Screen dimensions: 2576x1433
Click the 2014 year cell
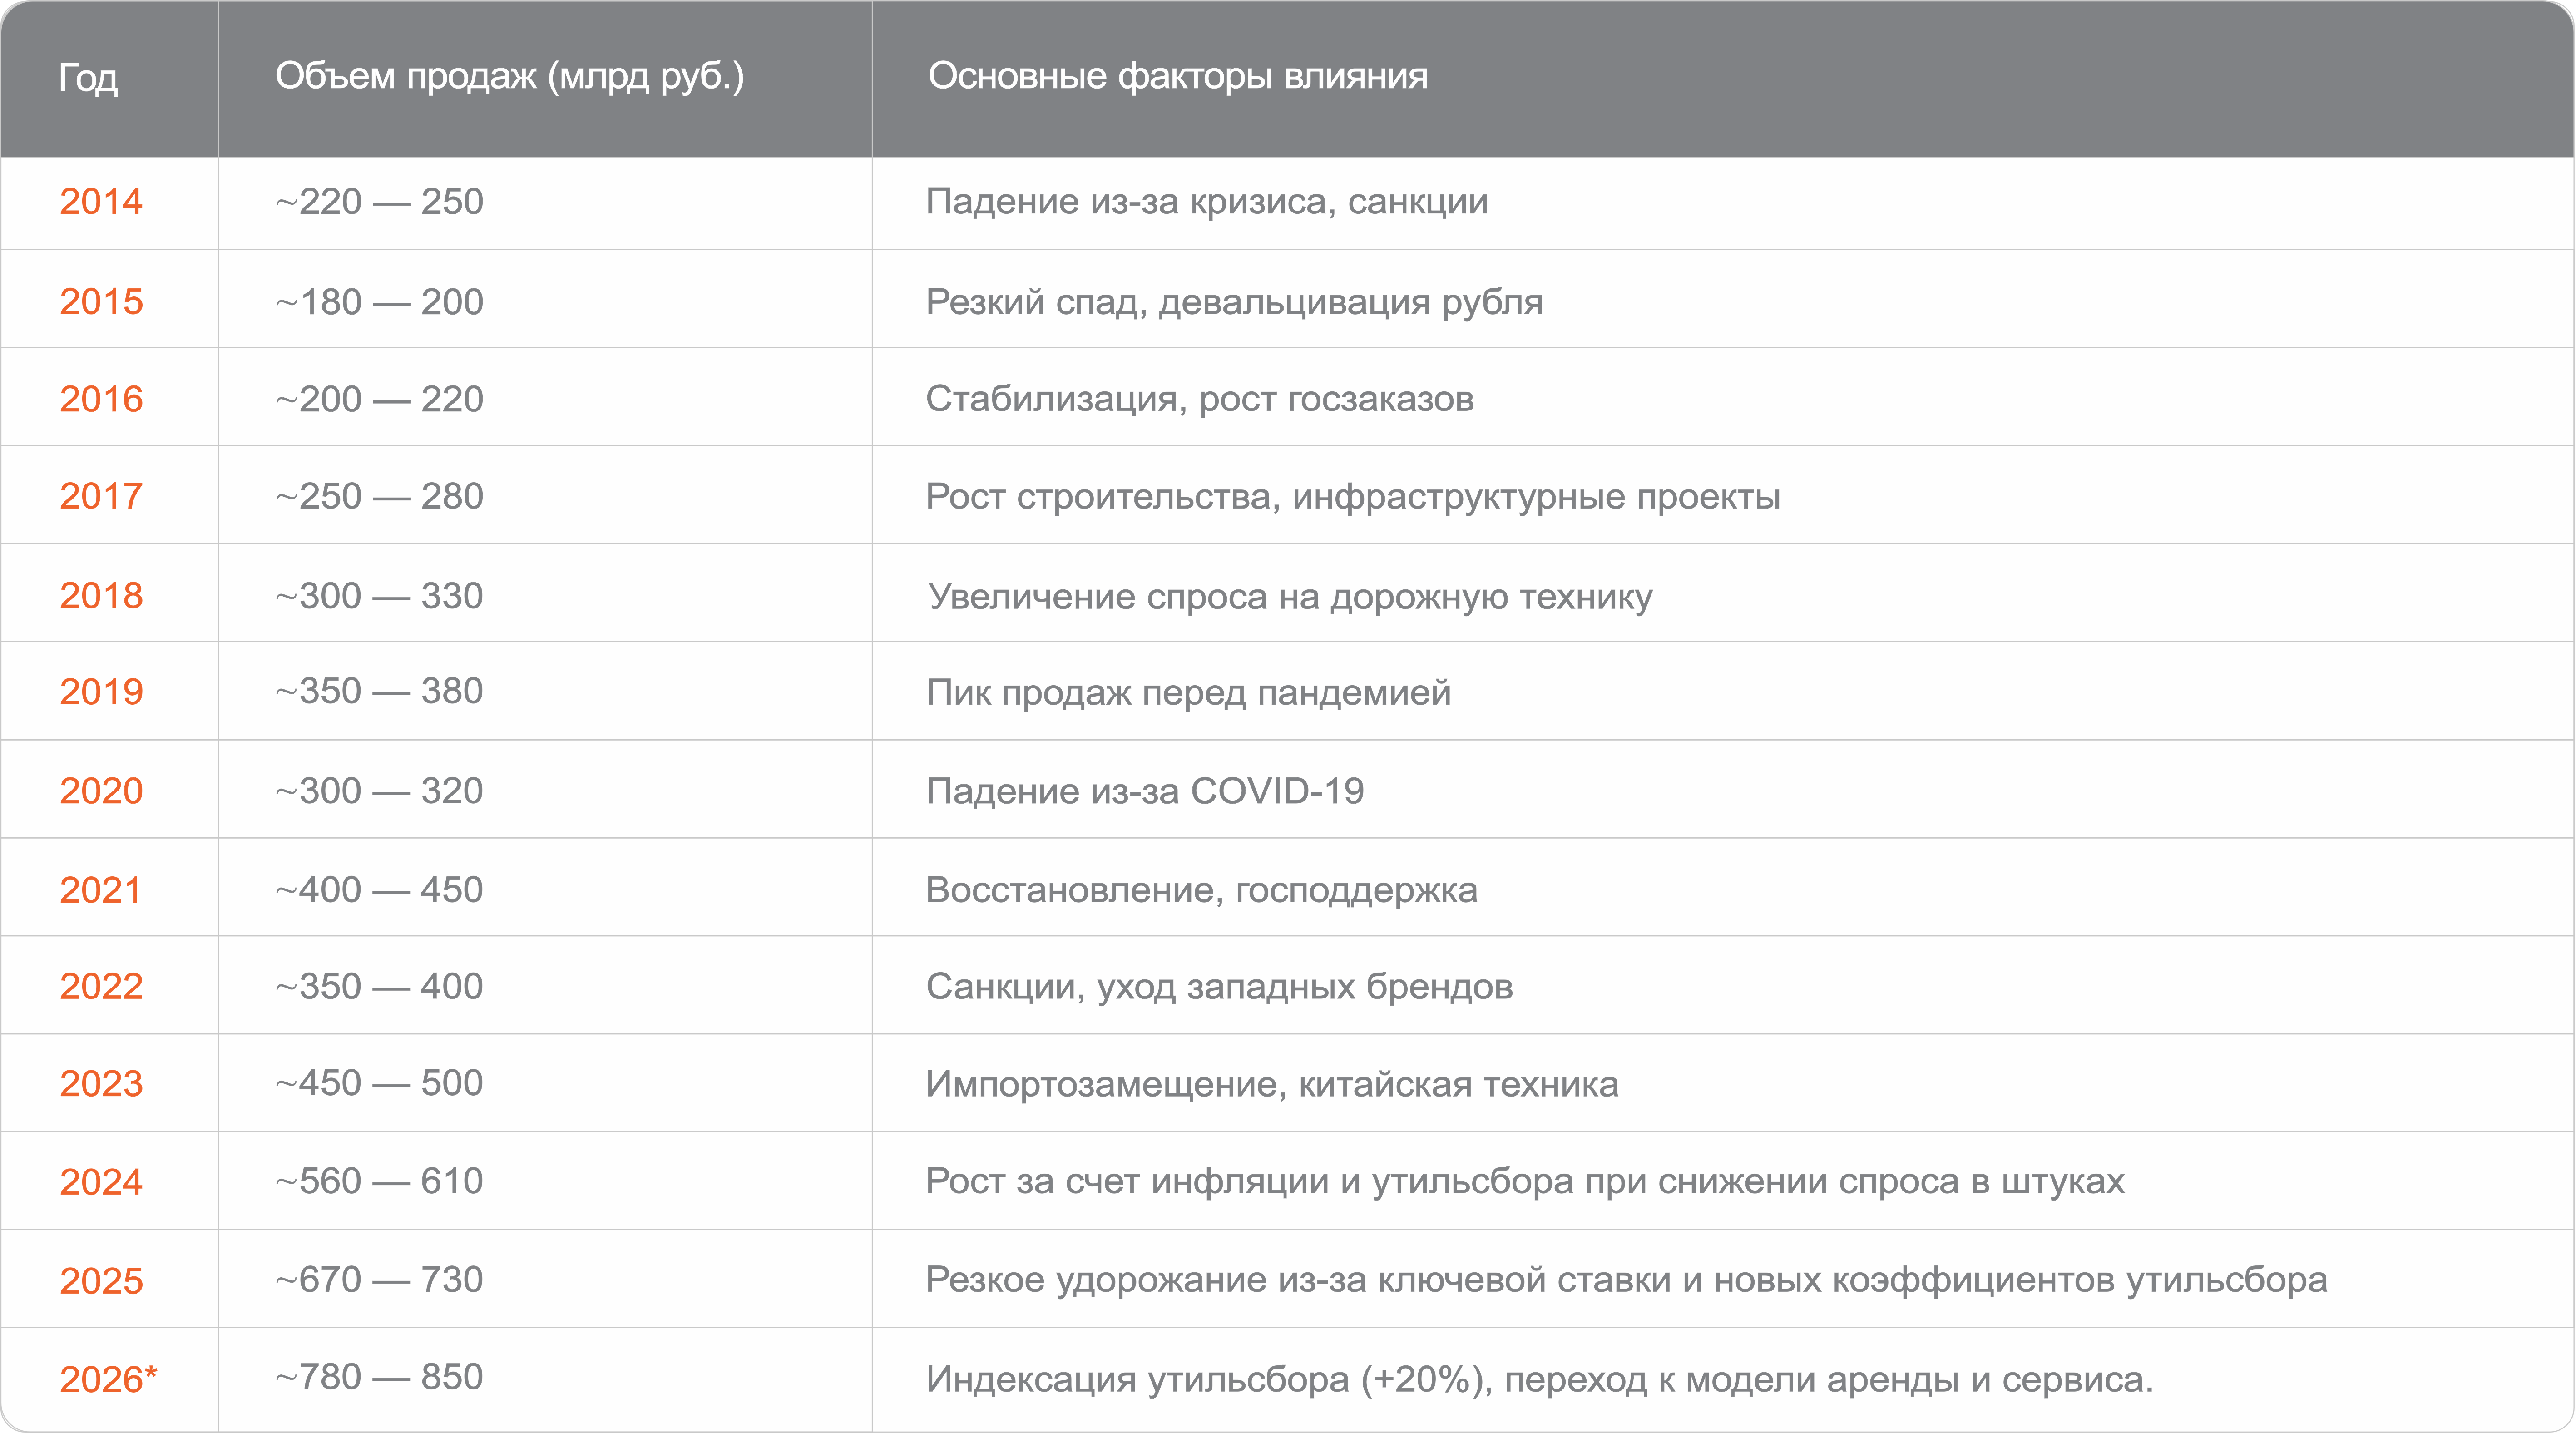click(101, 202)
